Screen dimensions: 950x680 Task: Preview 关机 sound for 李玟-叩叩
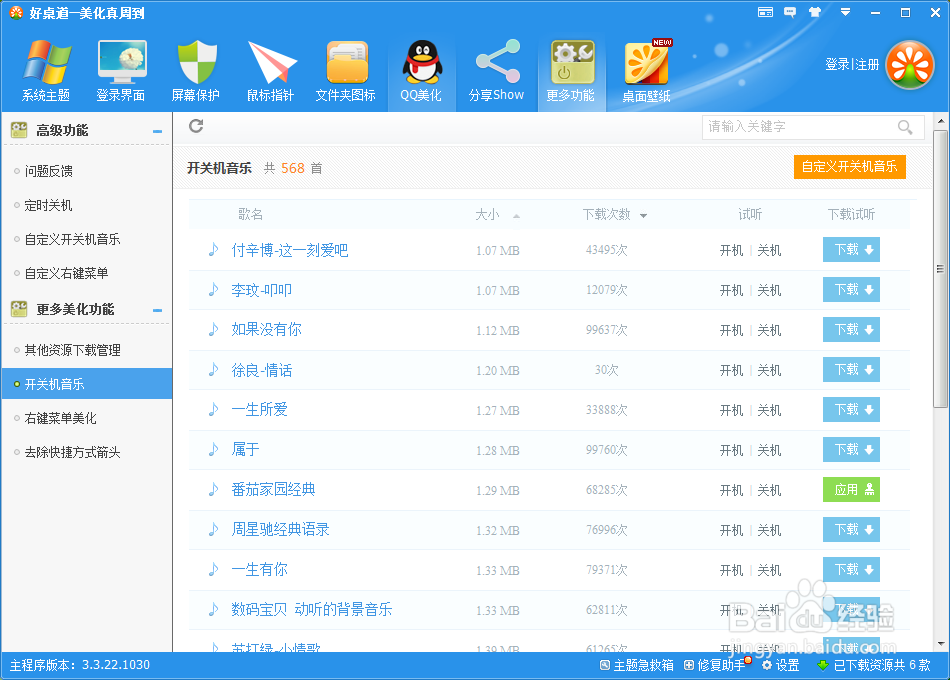(x=769, y=289)
